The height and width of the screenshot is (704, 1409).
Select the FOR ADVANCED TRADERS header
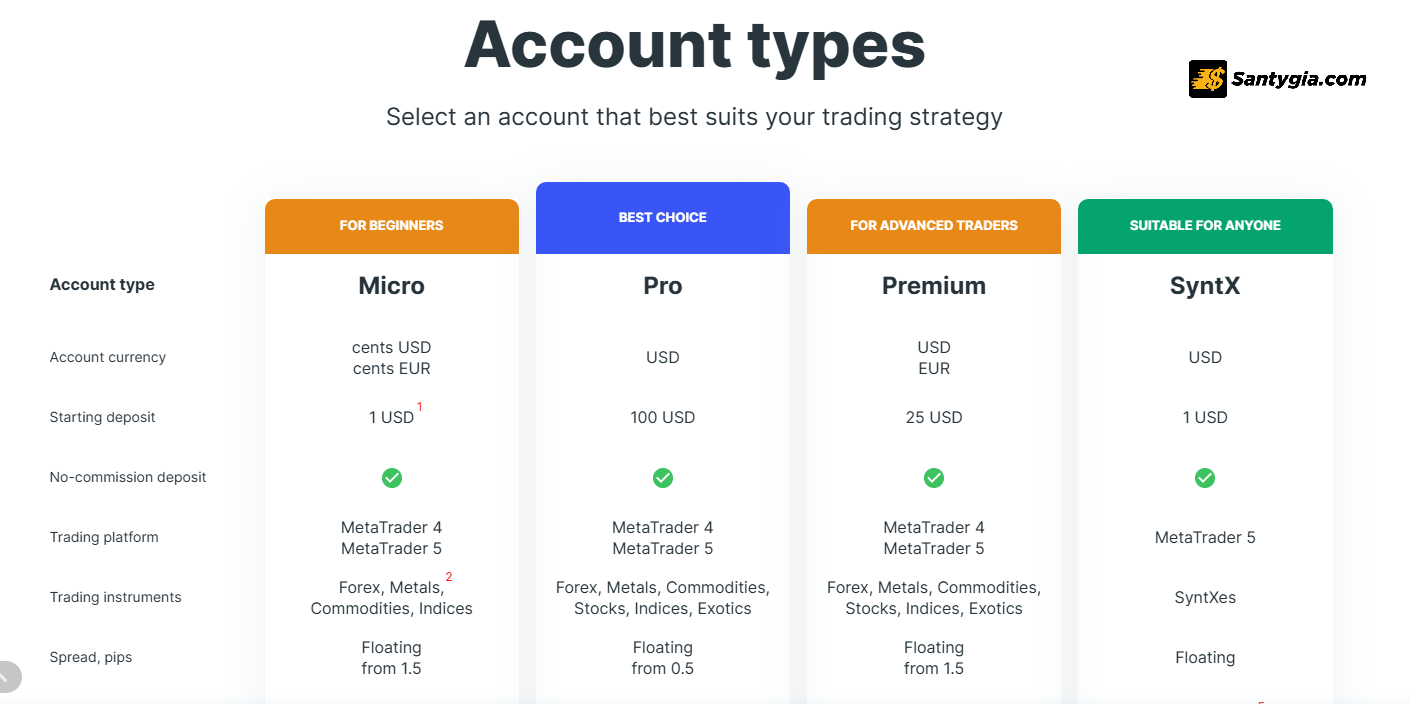934,226
